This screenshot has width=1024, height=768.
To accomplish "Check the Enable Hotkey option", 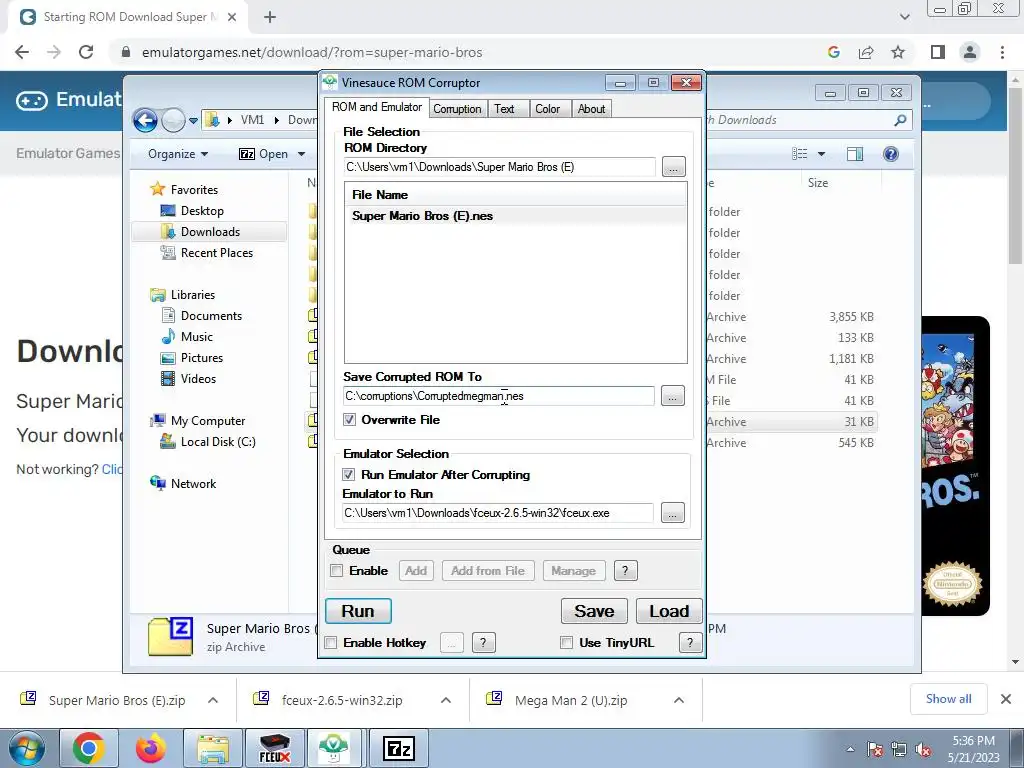I will tap(331, 643).
